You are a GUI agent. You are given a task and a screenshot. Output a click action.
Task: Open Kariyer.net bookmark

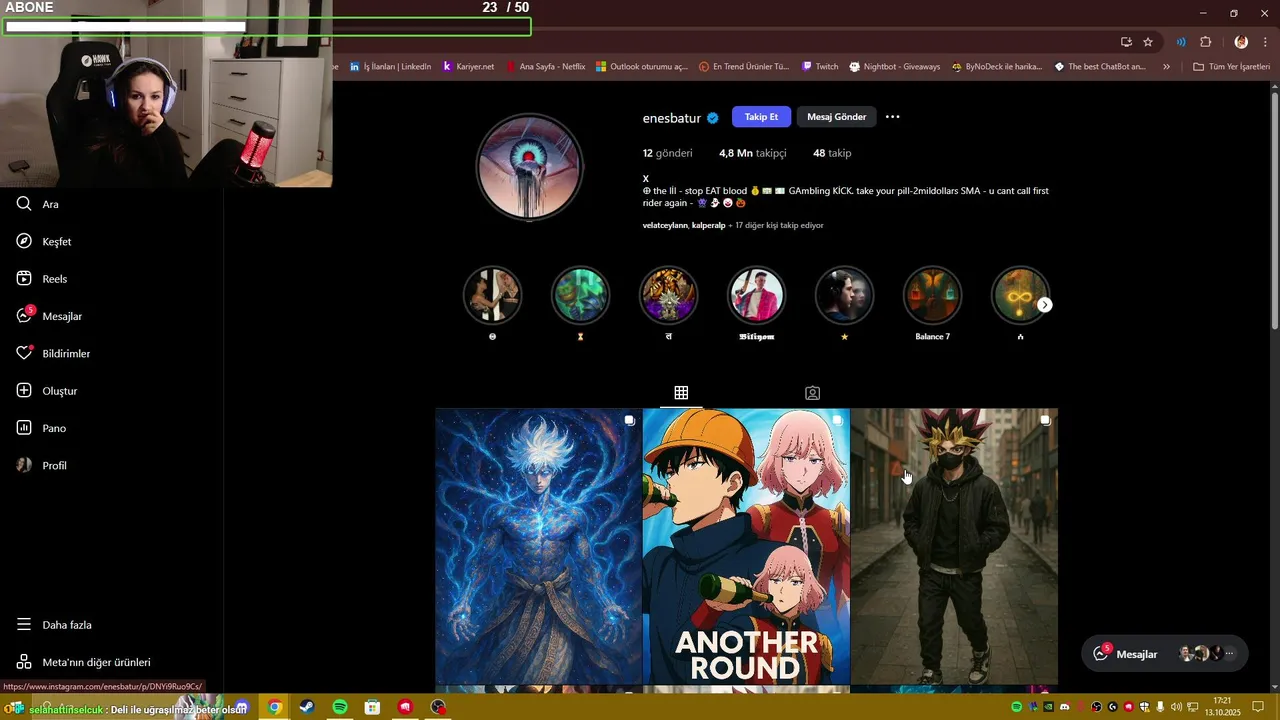tap(468, 67)
